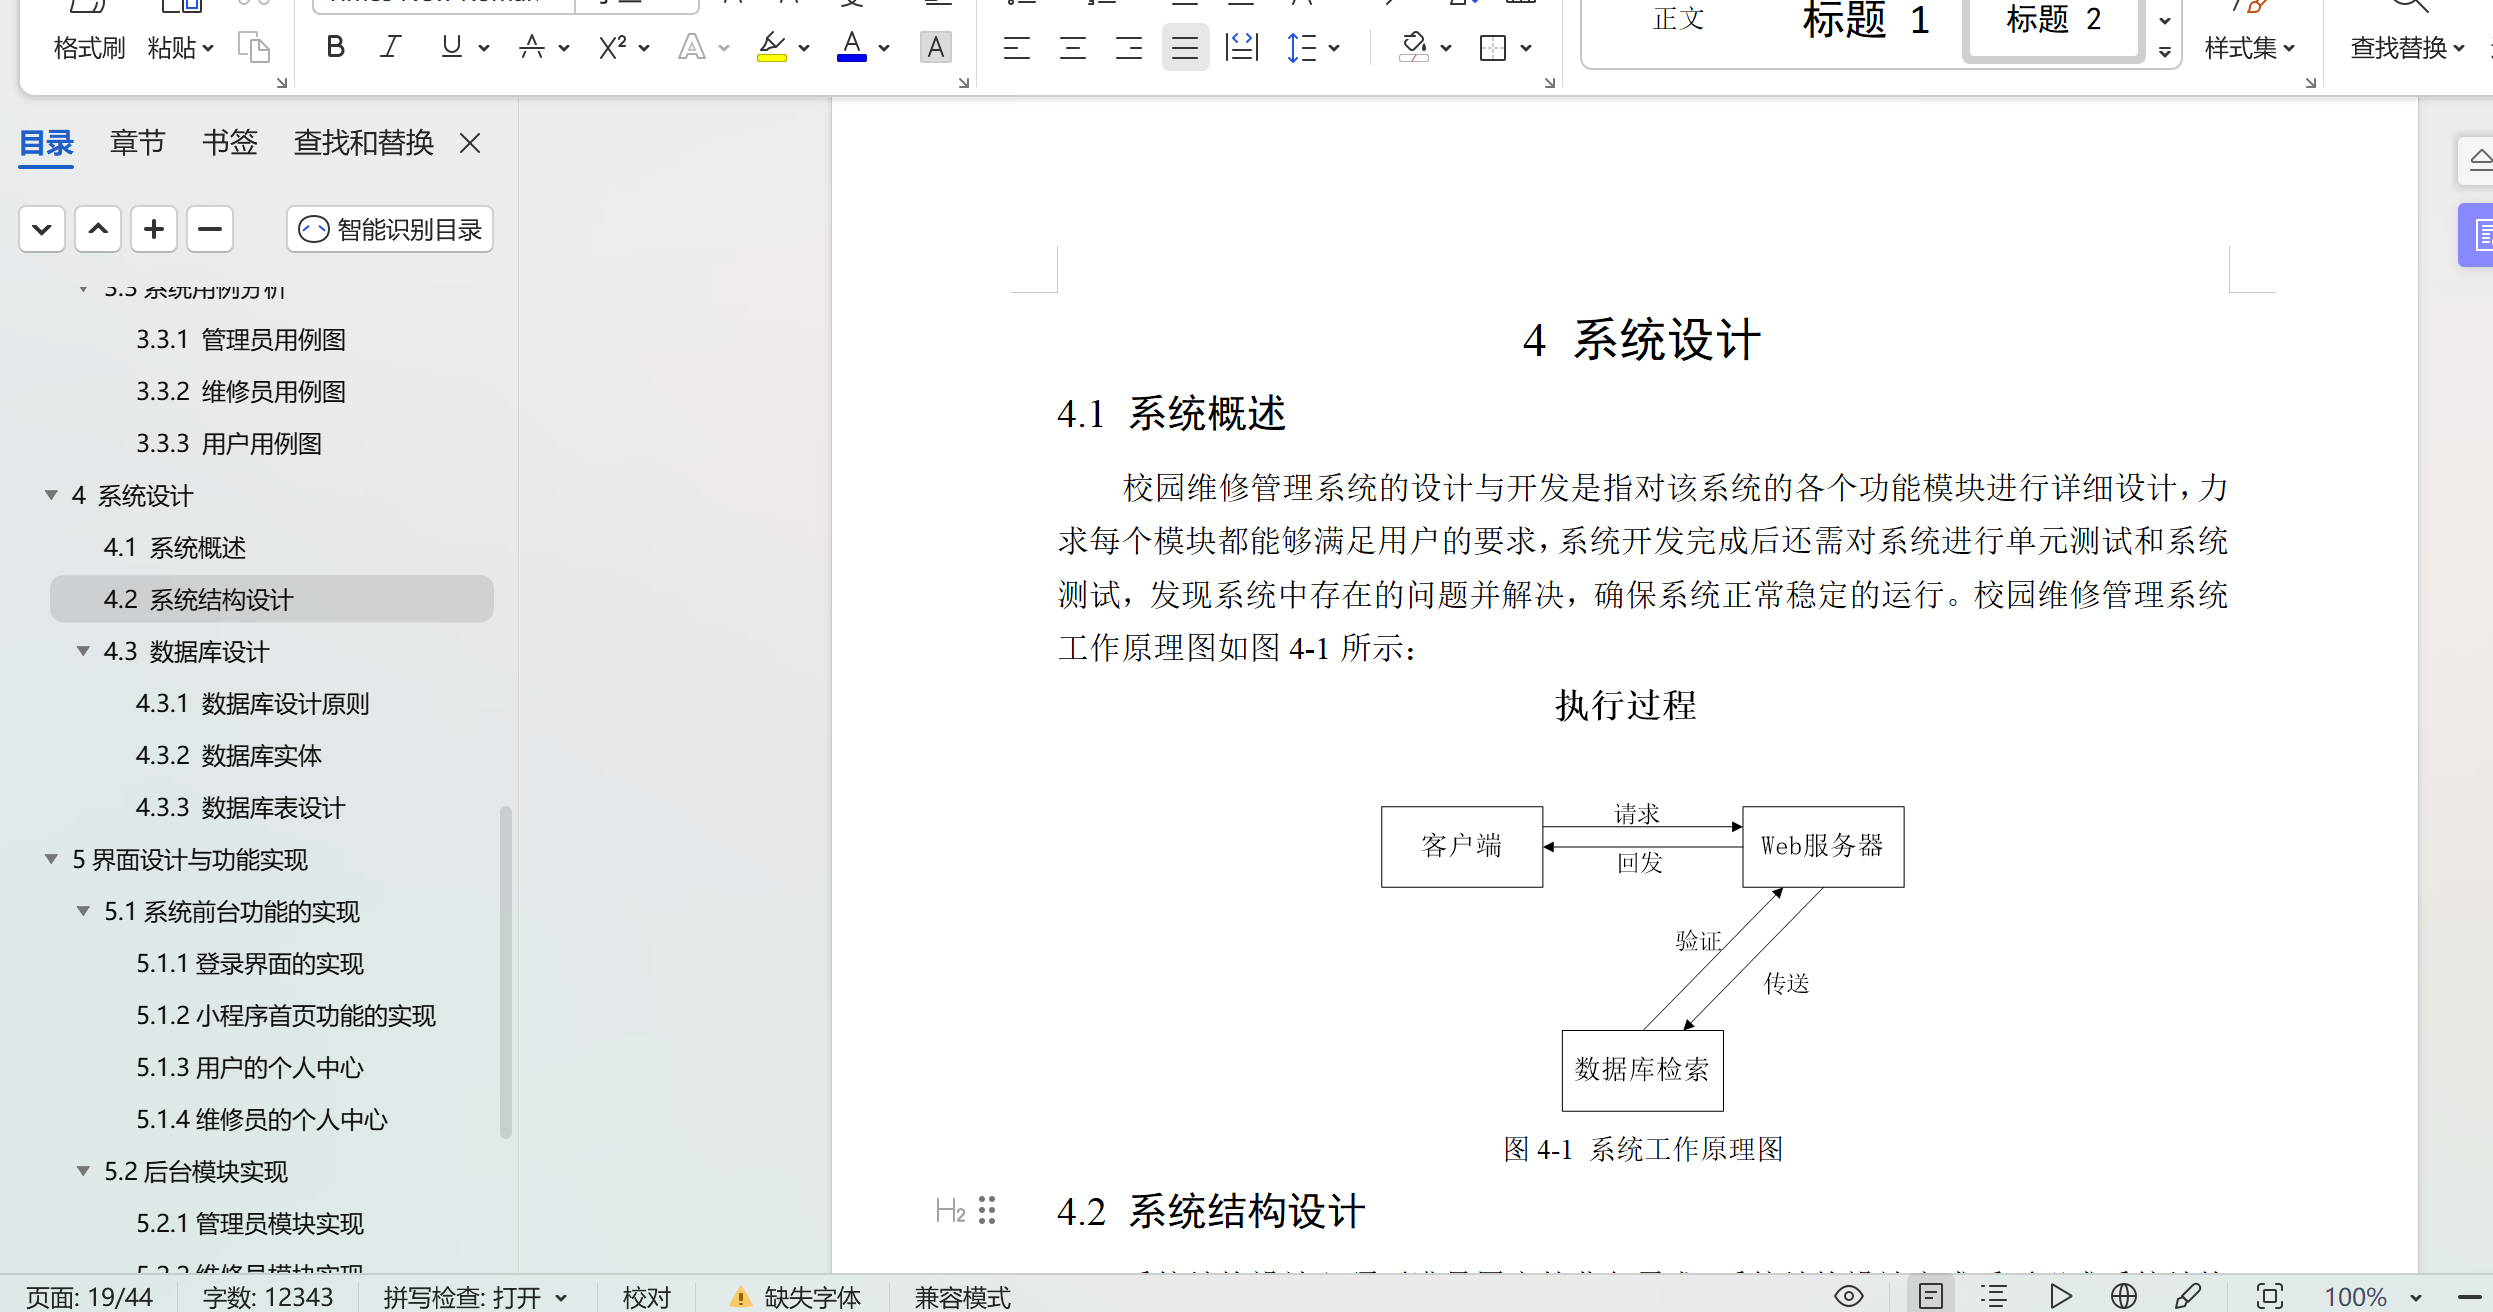This screenshot has width=2493, height=1312.
Task: Open the 书签 tab in the side panel
Action: [229, 143]
